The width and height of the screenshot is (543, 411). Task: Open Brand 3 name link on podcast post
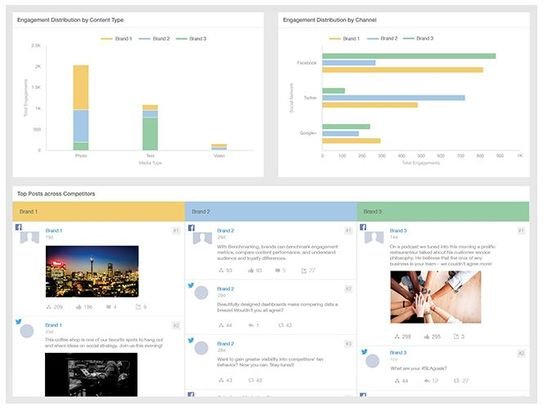(x=398, y=230)
